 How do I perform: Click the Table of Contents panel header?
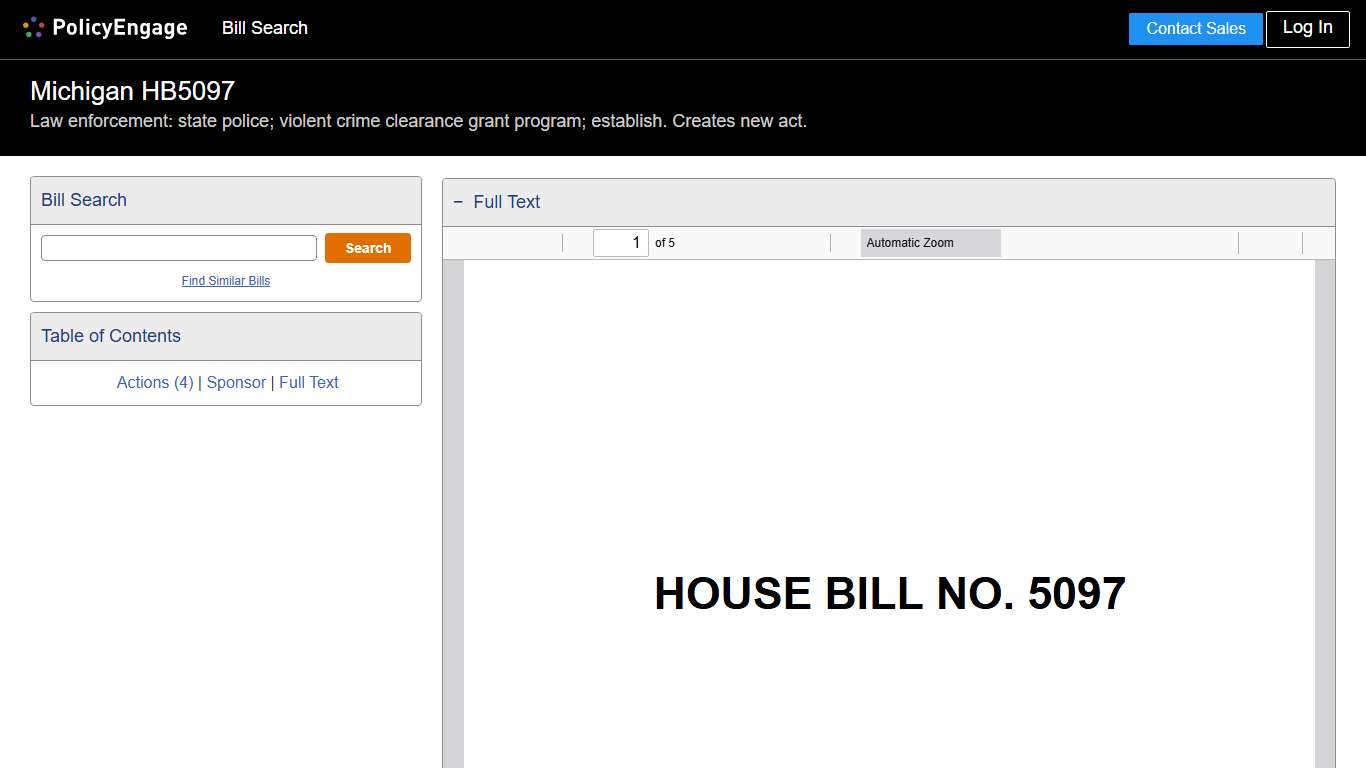111,336
